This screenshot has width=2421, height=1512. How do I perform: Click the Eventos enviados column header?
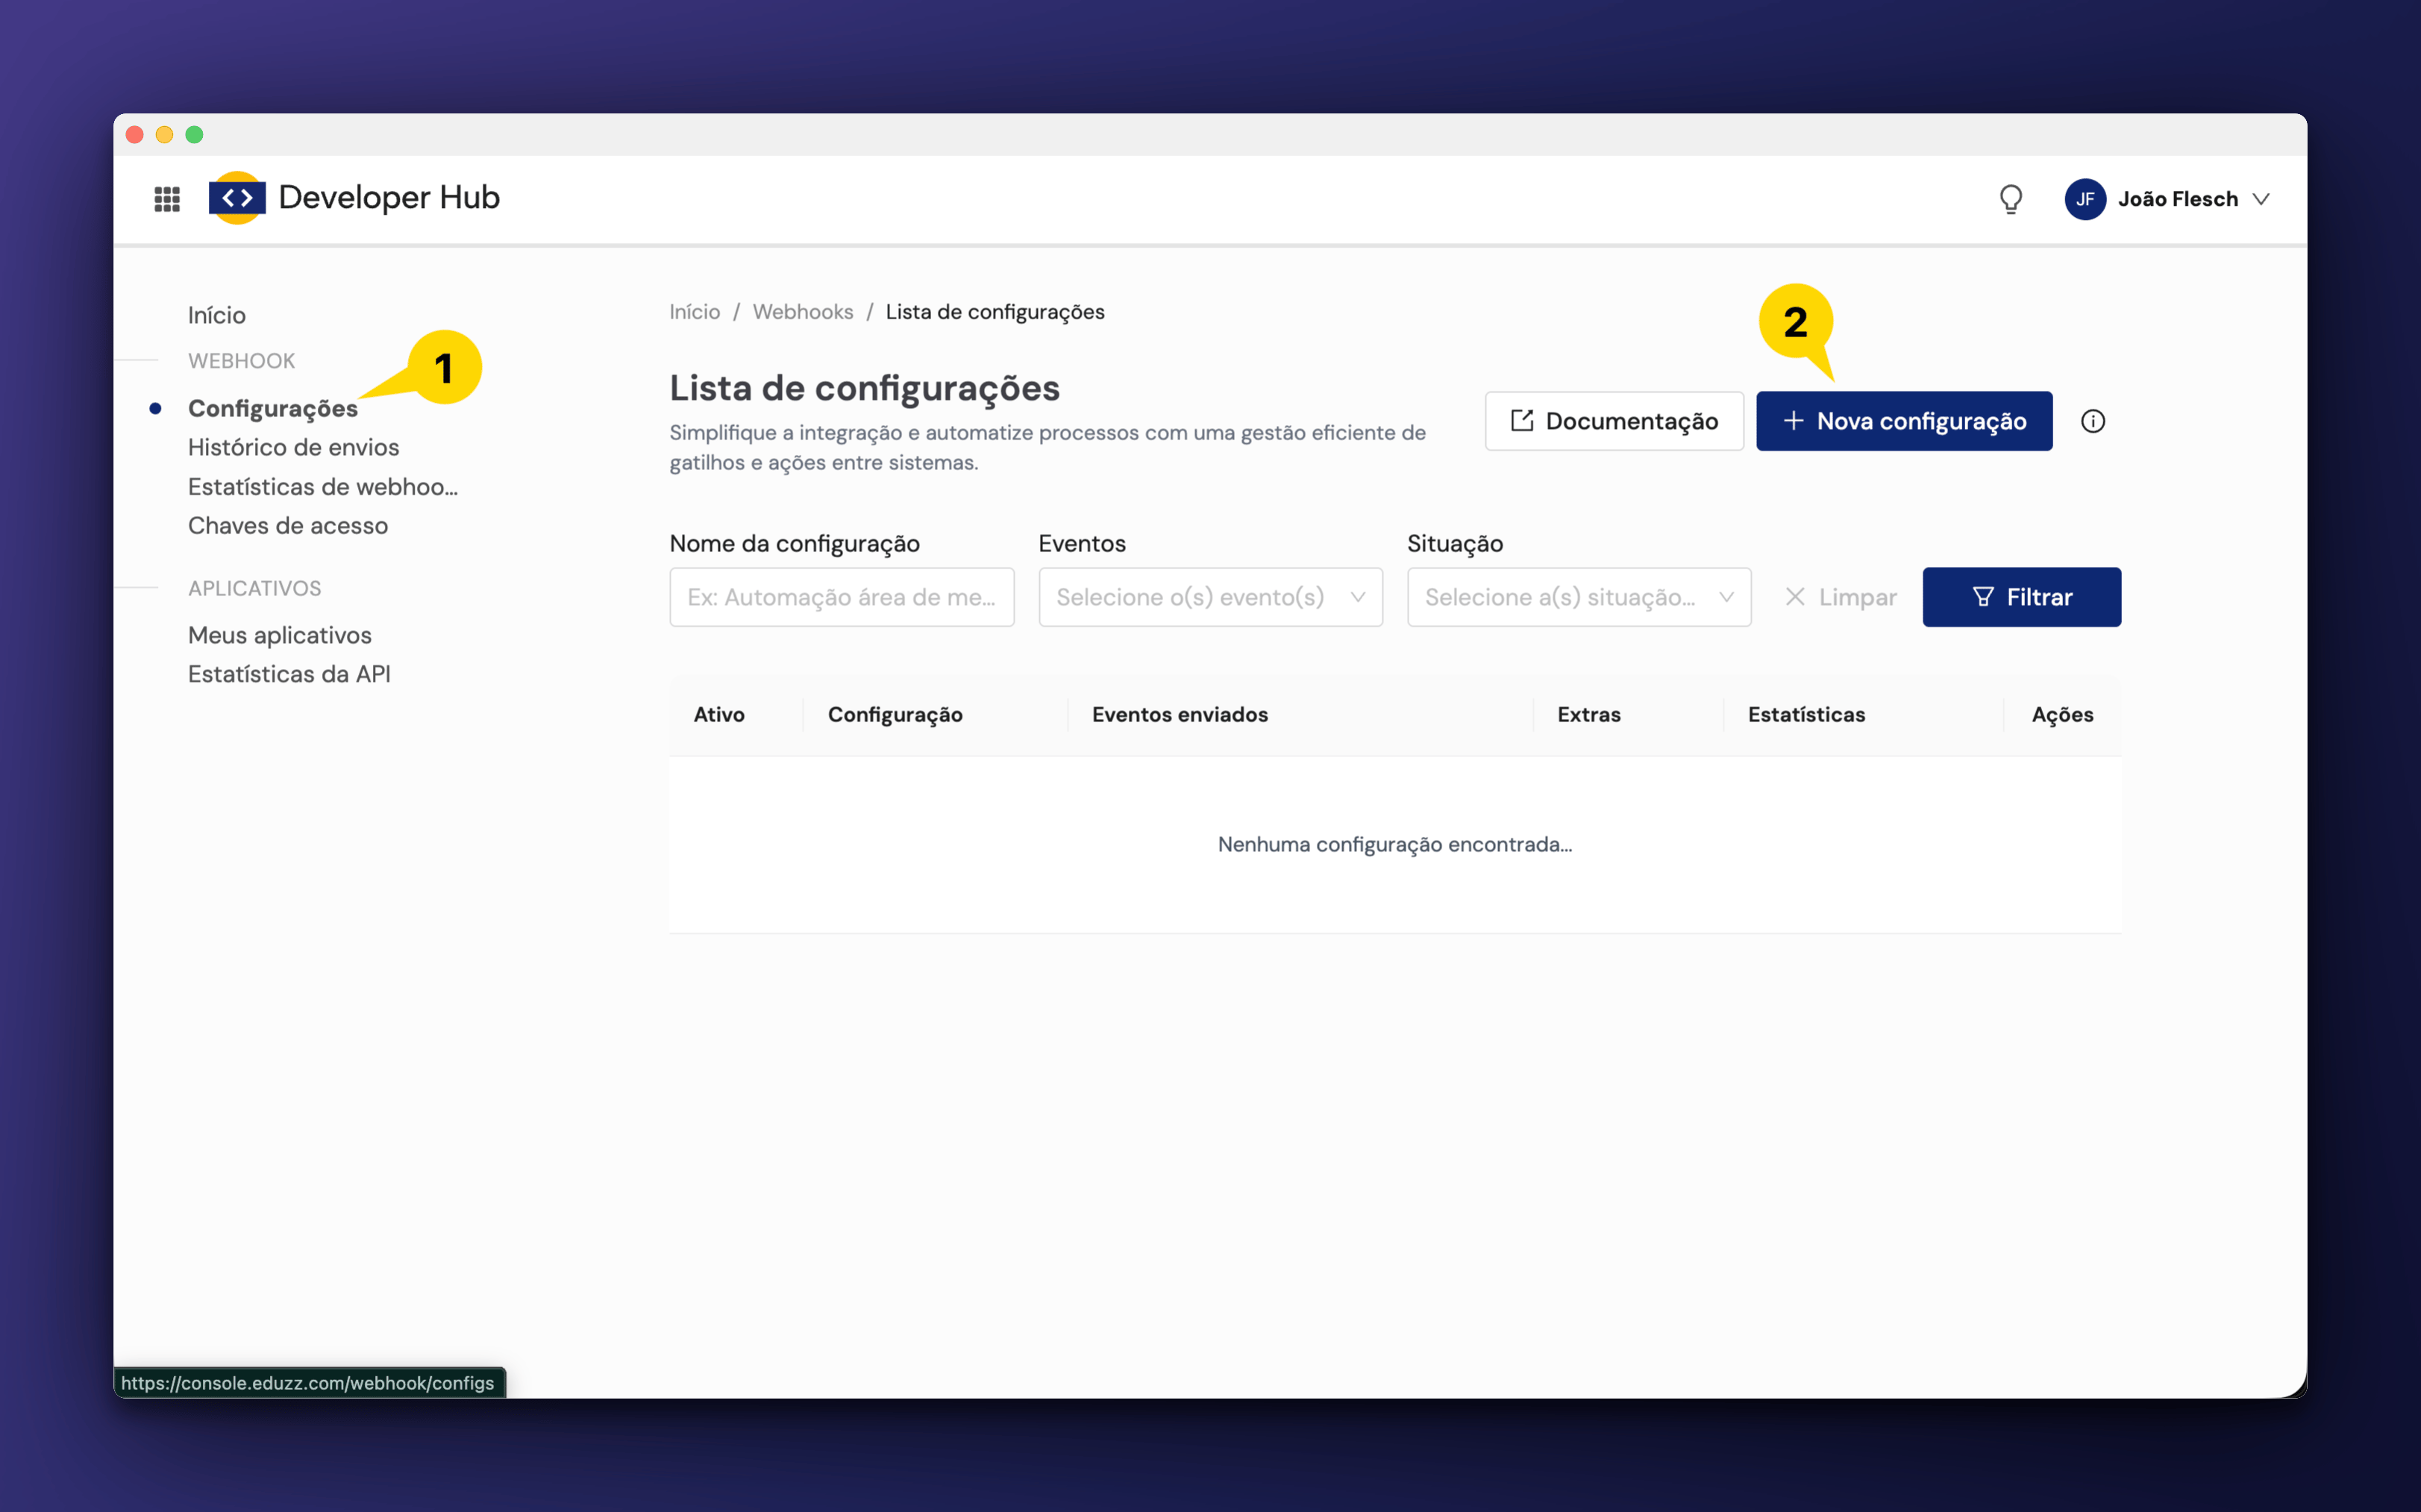click(x=1180, y=715)
